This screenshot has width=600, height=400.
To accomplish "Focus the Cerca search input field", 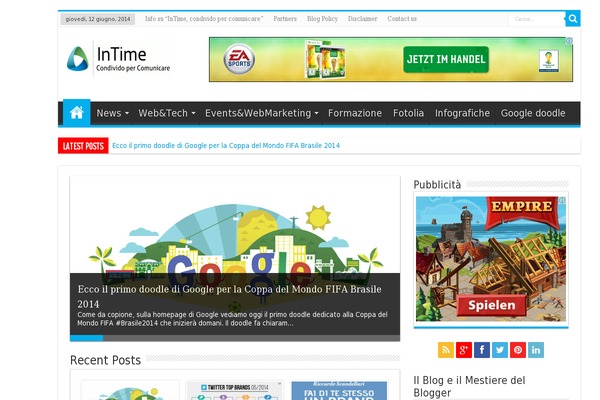I will click(x=537, y=19).
